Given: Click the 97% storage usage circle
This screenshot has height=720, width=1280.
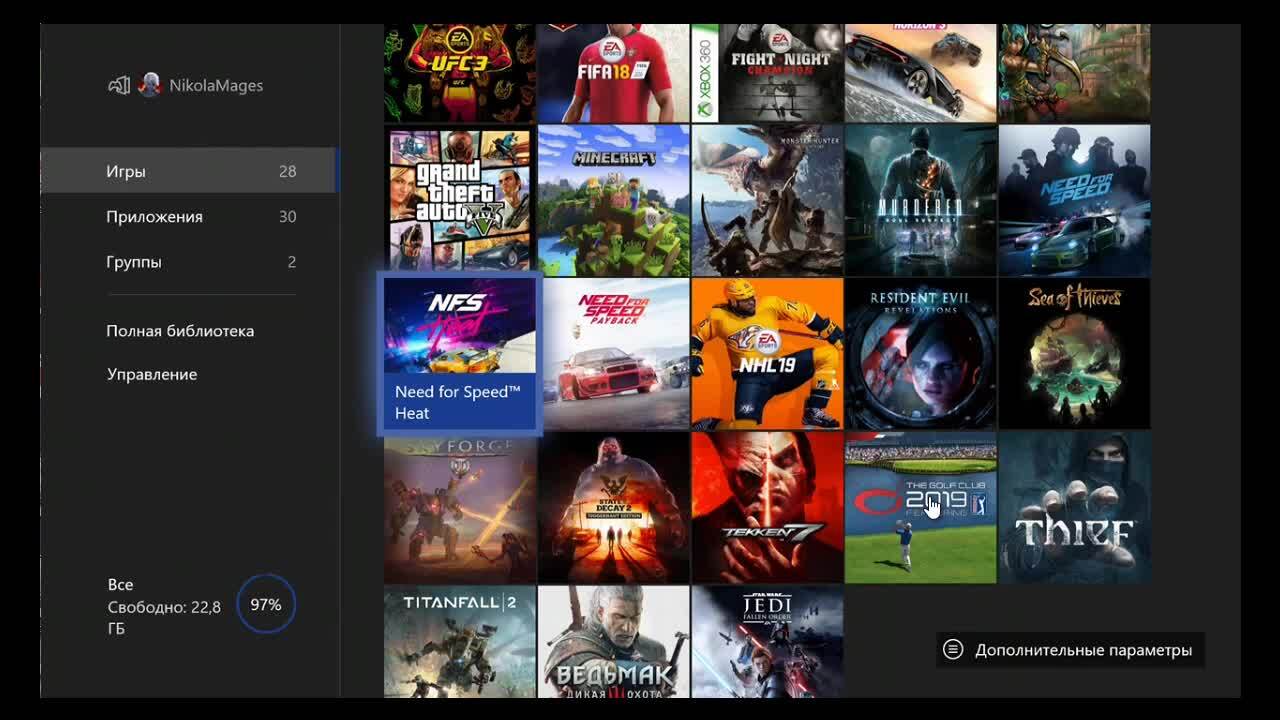Looking at the screenshot, I should (x=266, y=605).
